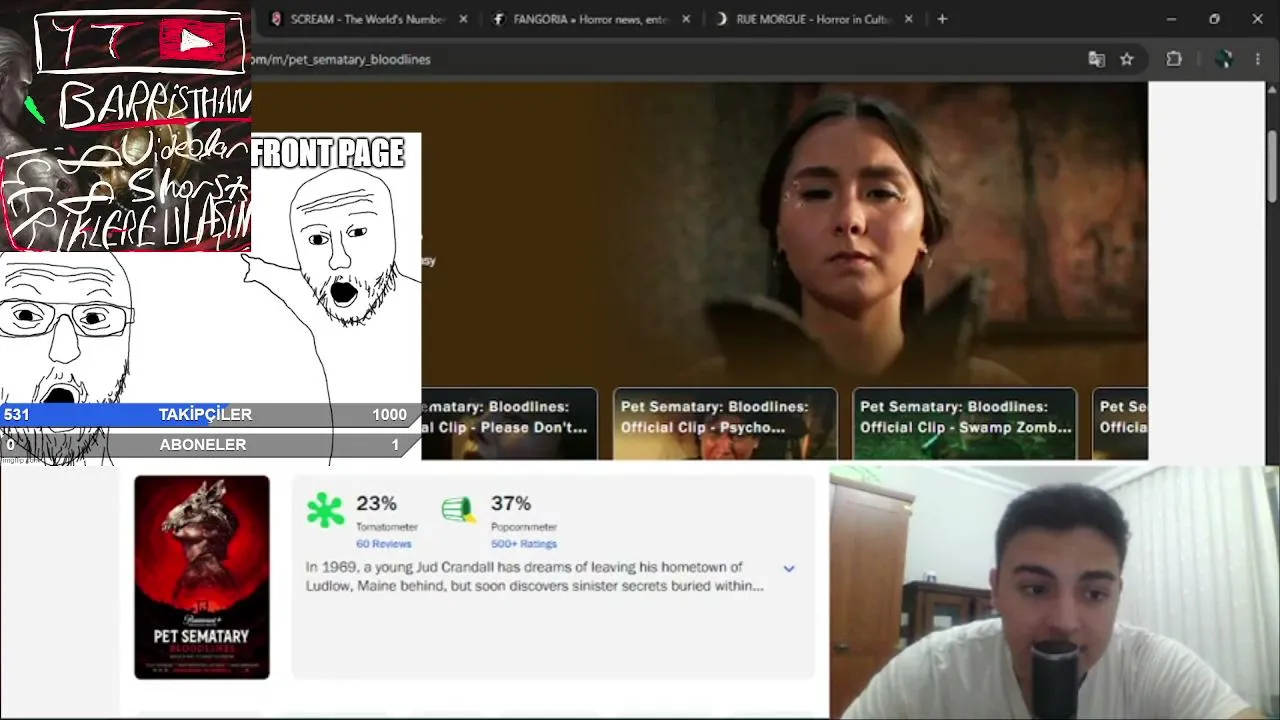Click the spilled popcorn Popcornmeter icon
The image size is (1280, 720).
[x=458, y=510]
